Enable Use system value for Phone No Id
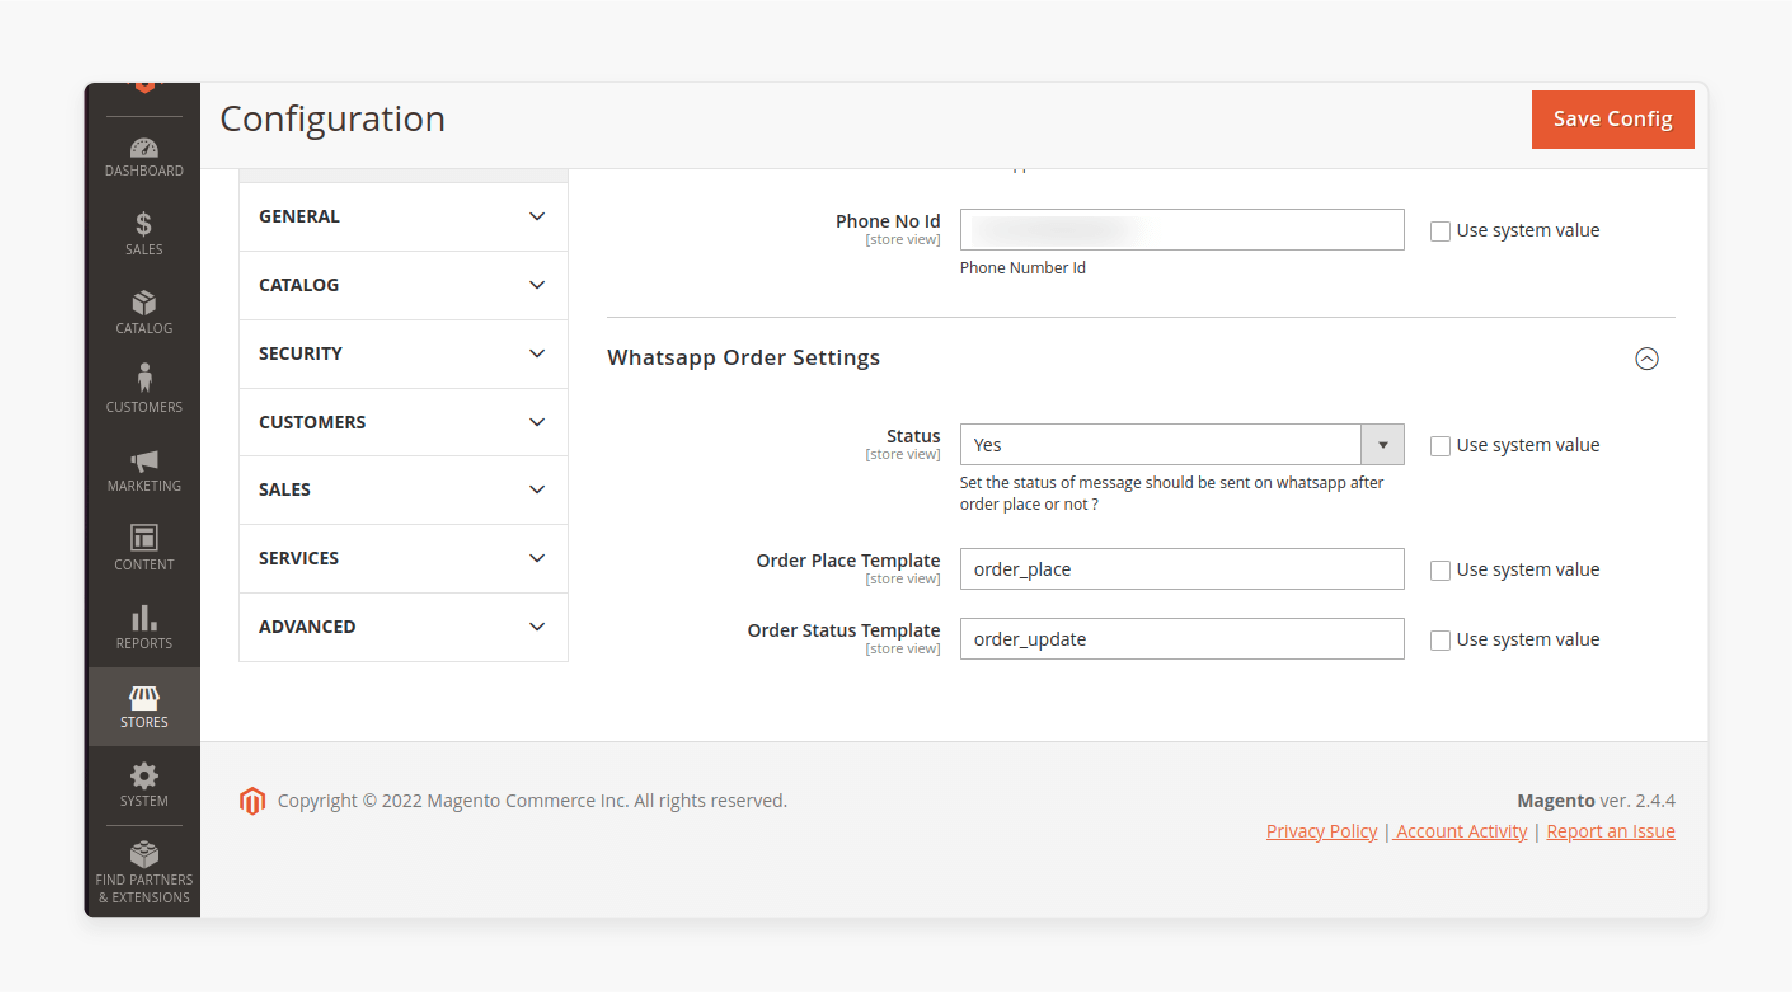The image size is (1792, 992). tap(1440, 231)
